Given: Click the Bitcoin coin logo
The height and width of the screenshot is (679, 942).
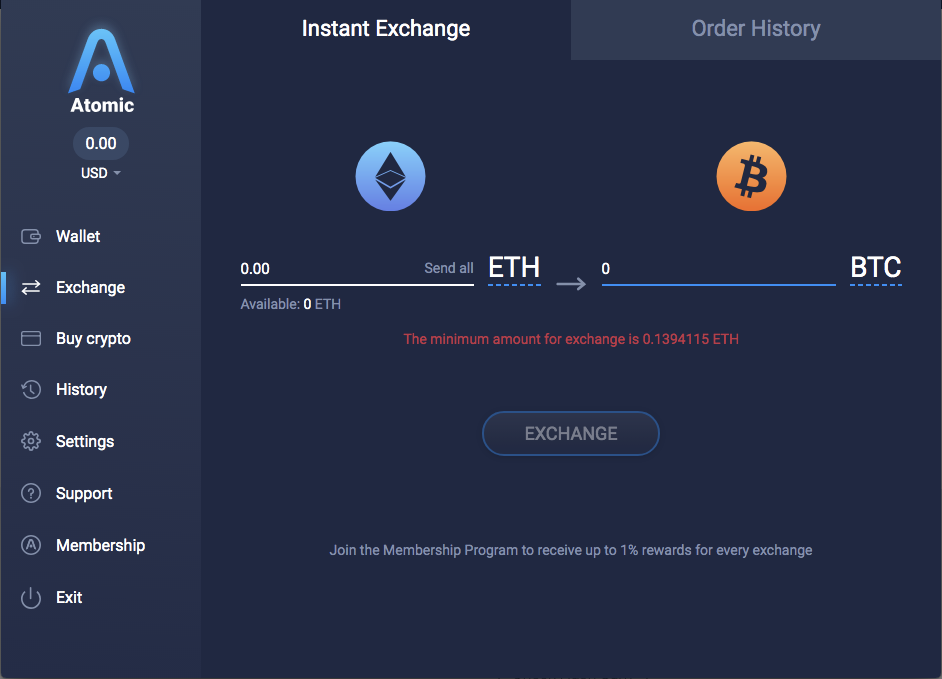Looking at the screenshot, I should (751, 176).
